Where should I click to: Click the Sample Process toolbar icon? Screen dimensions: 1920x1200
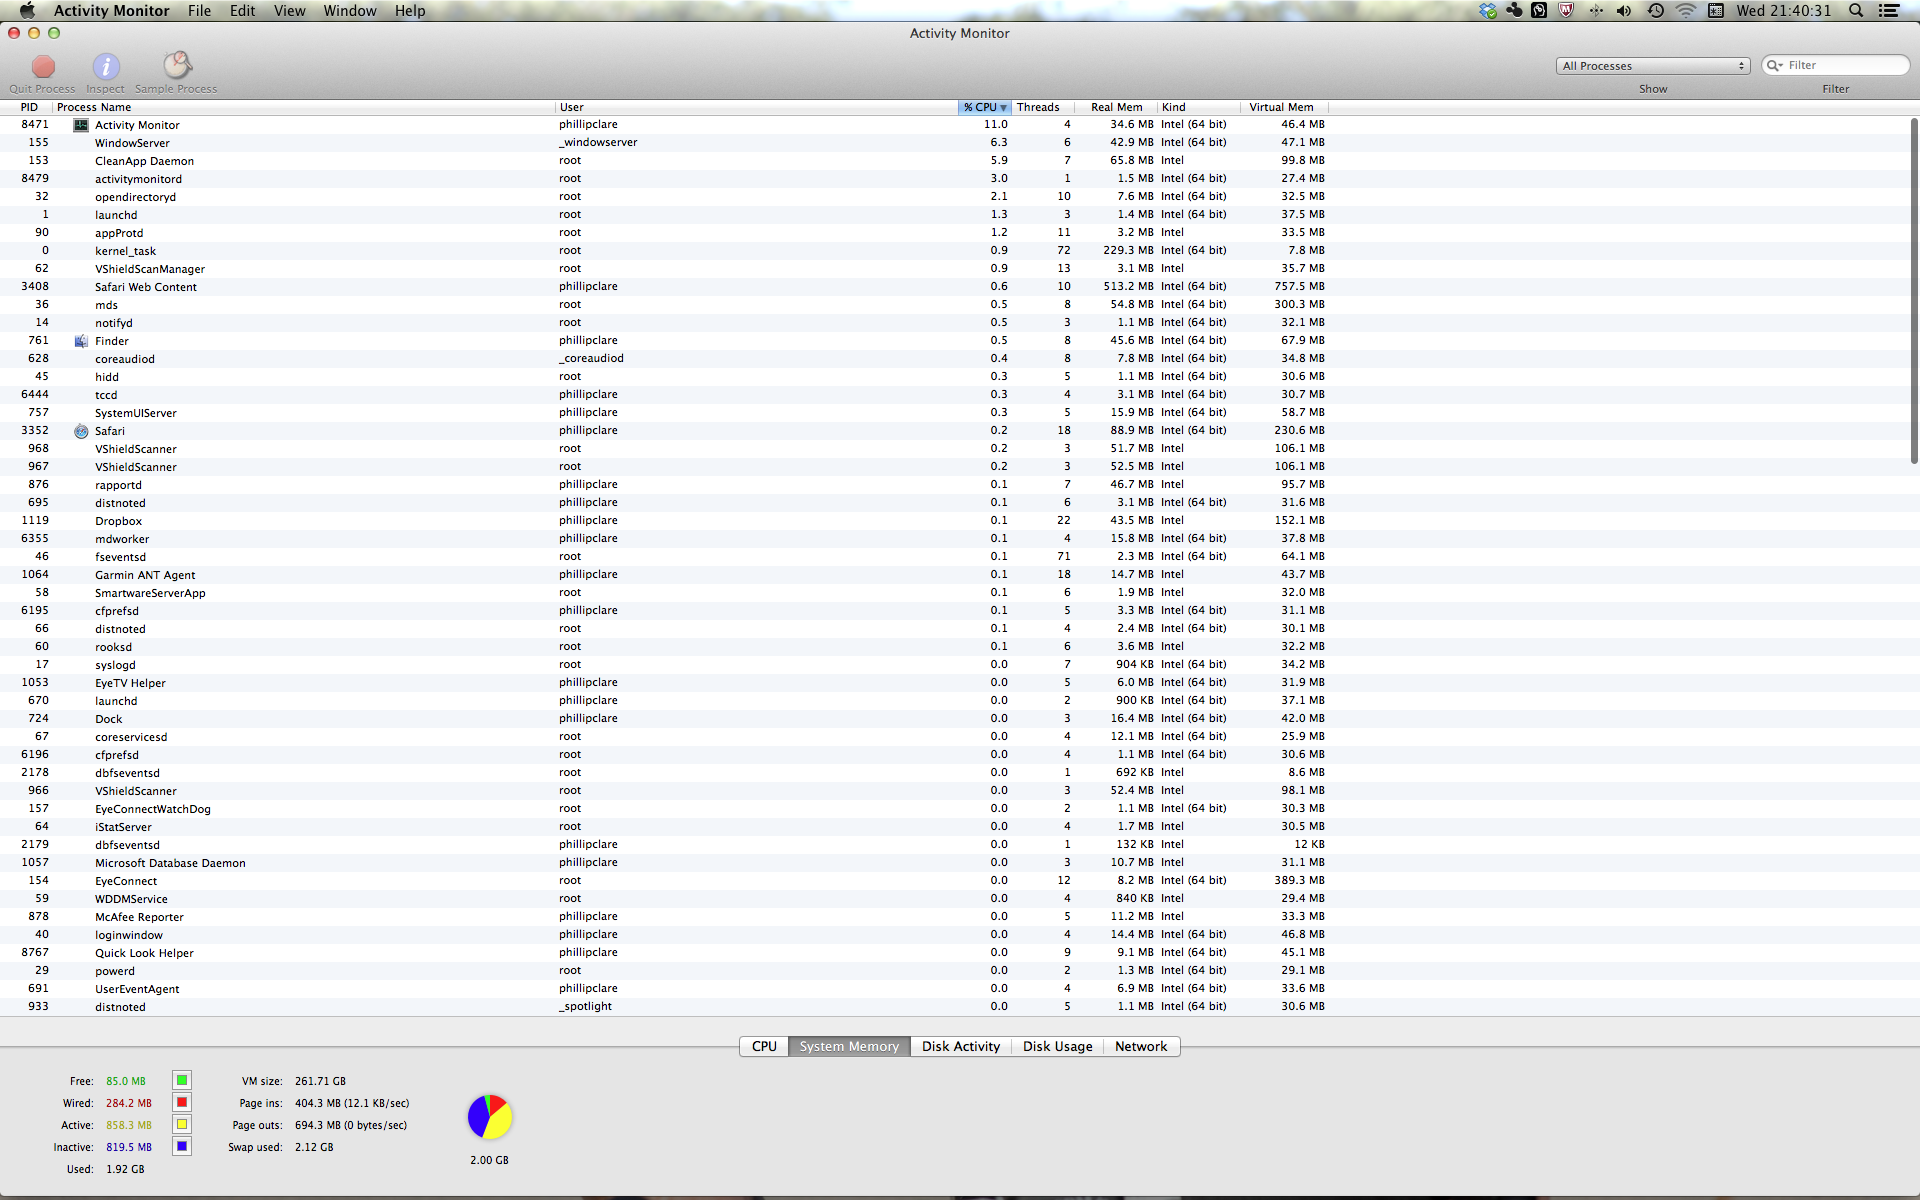coord(177,66)
